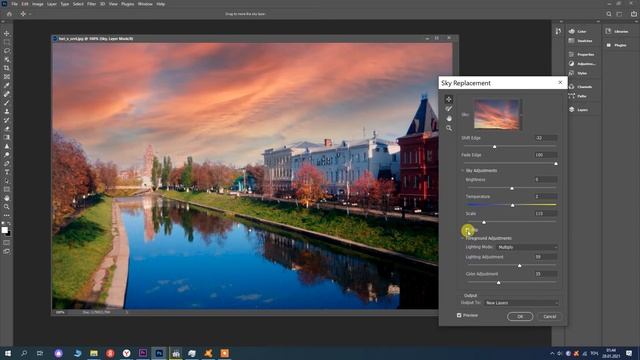Open the Libraries panel

(617, 31)
